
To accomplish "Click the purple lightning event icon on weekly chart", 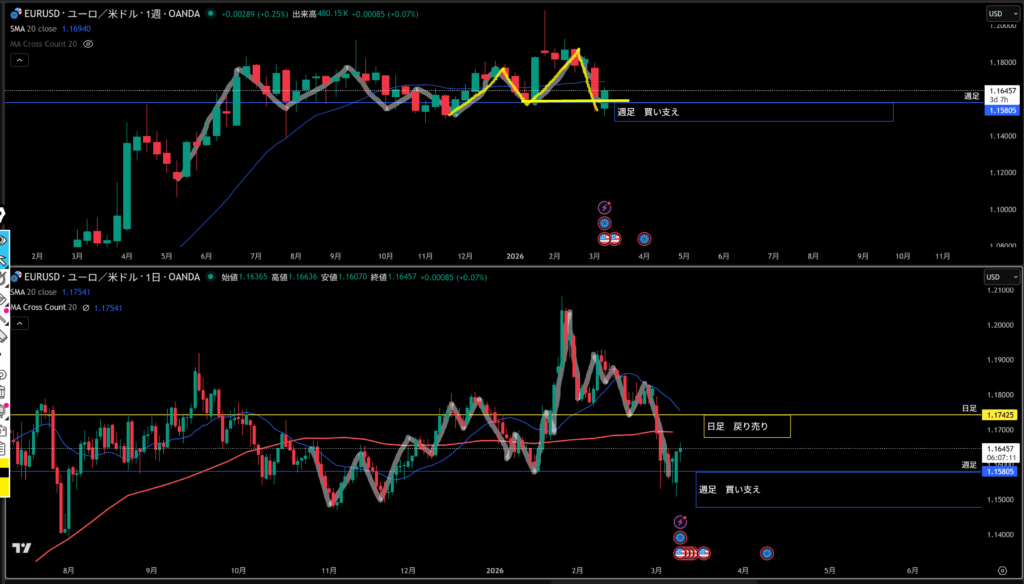I will (x=604, y=206).
